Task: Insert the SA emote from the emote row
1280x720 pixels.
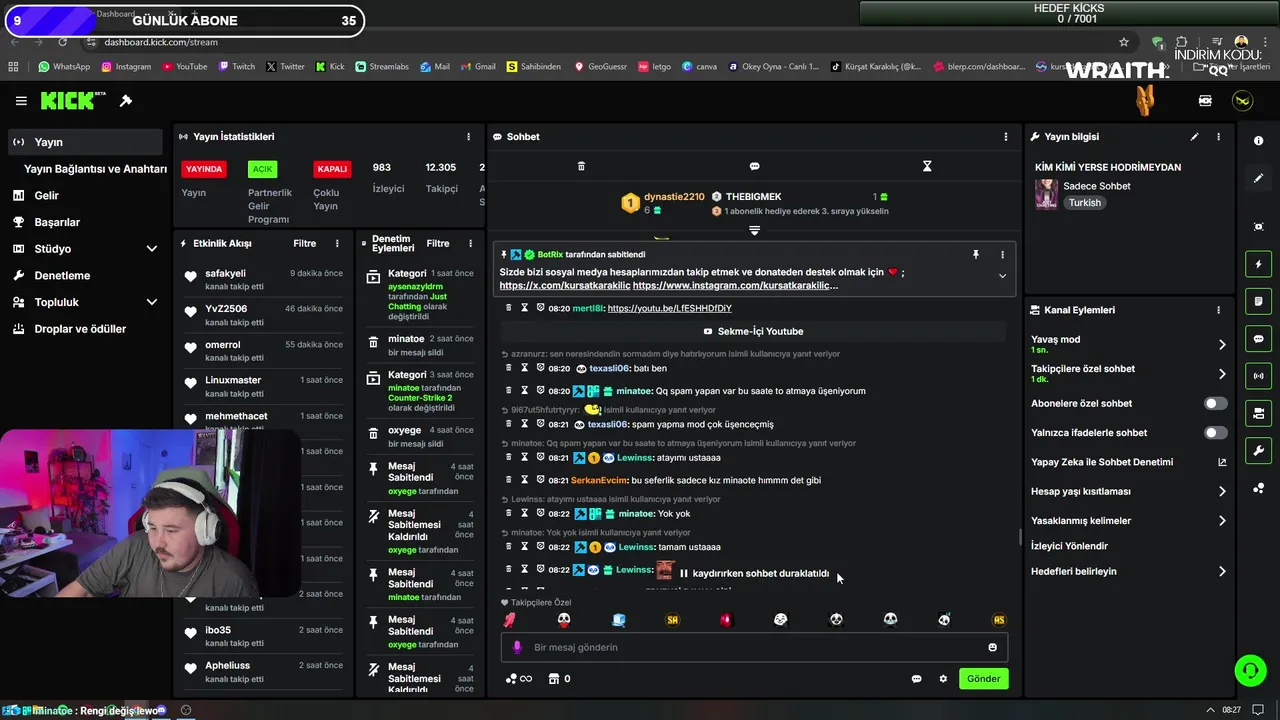Action: click(672, 620)
